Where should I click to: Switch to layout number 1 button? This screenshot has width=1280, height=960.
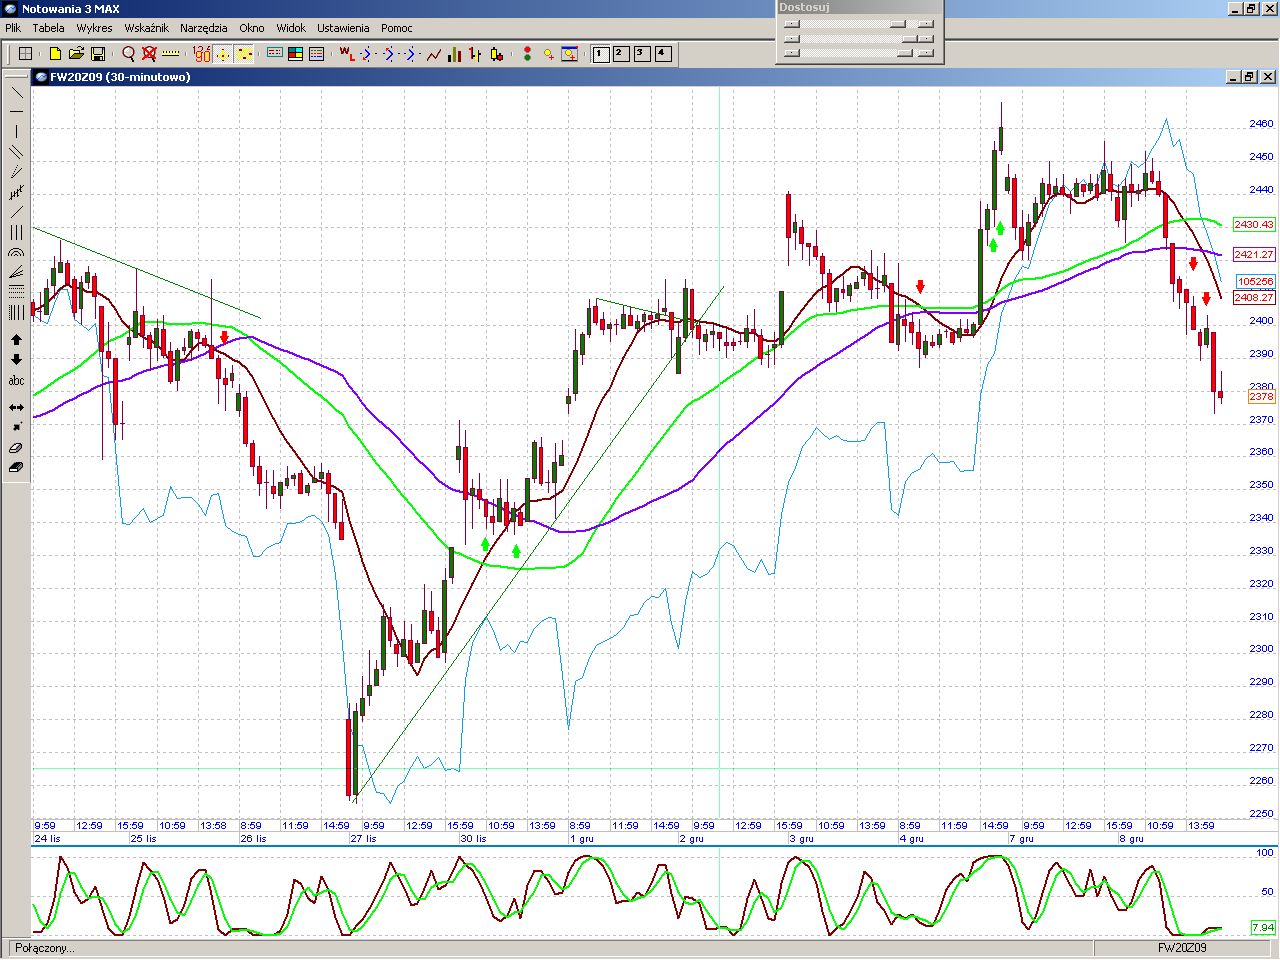601,54
